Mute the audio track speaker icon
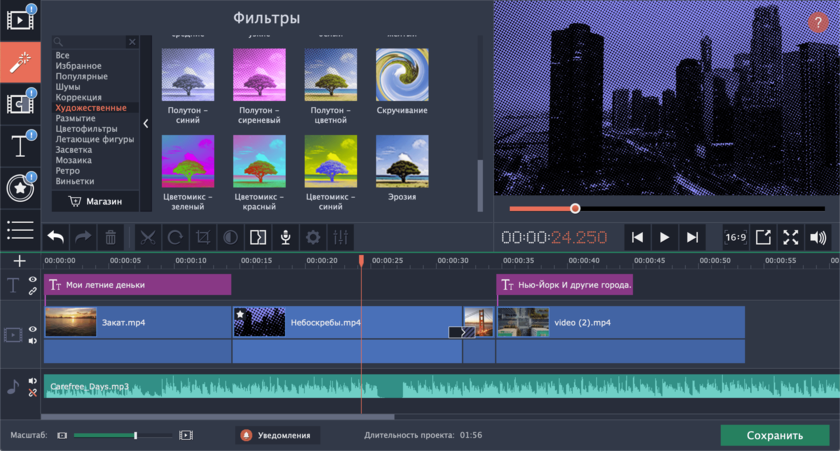The image size is (840, 451). tap(33, 381)
